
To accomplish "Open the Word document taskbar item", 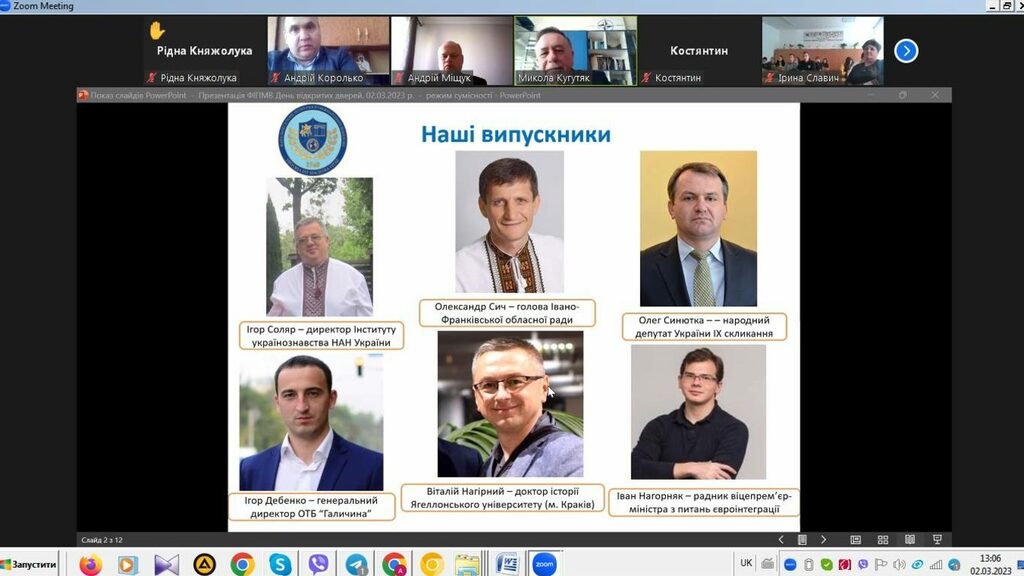I will coord(506,564).
